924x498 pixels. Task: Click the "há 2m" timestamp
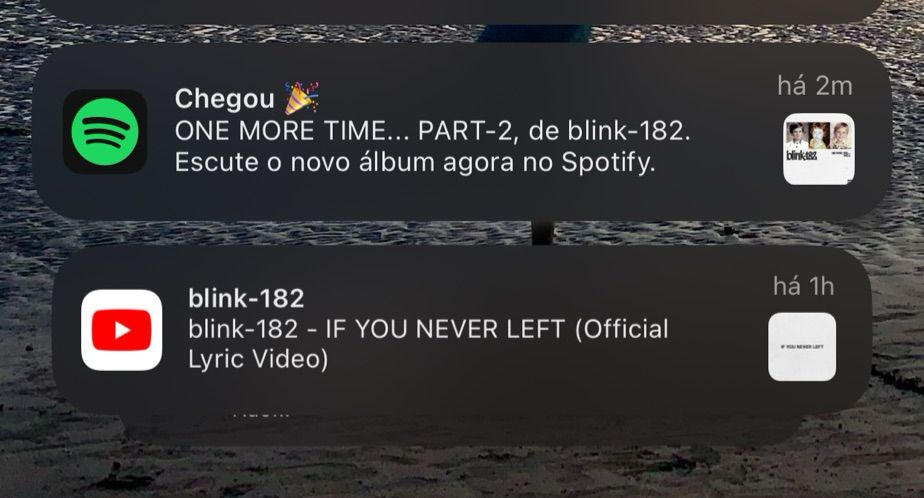point(815,86)
